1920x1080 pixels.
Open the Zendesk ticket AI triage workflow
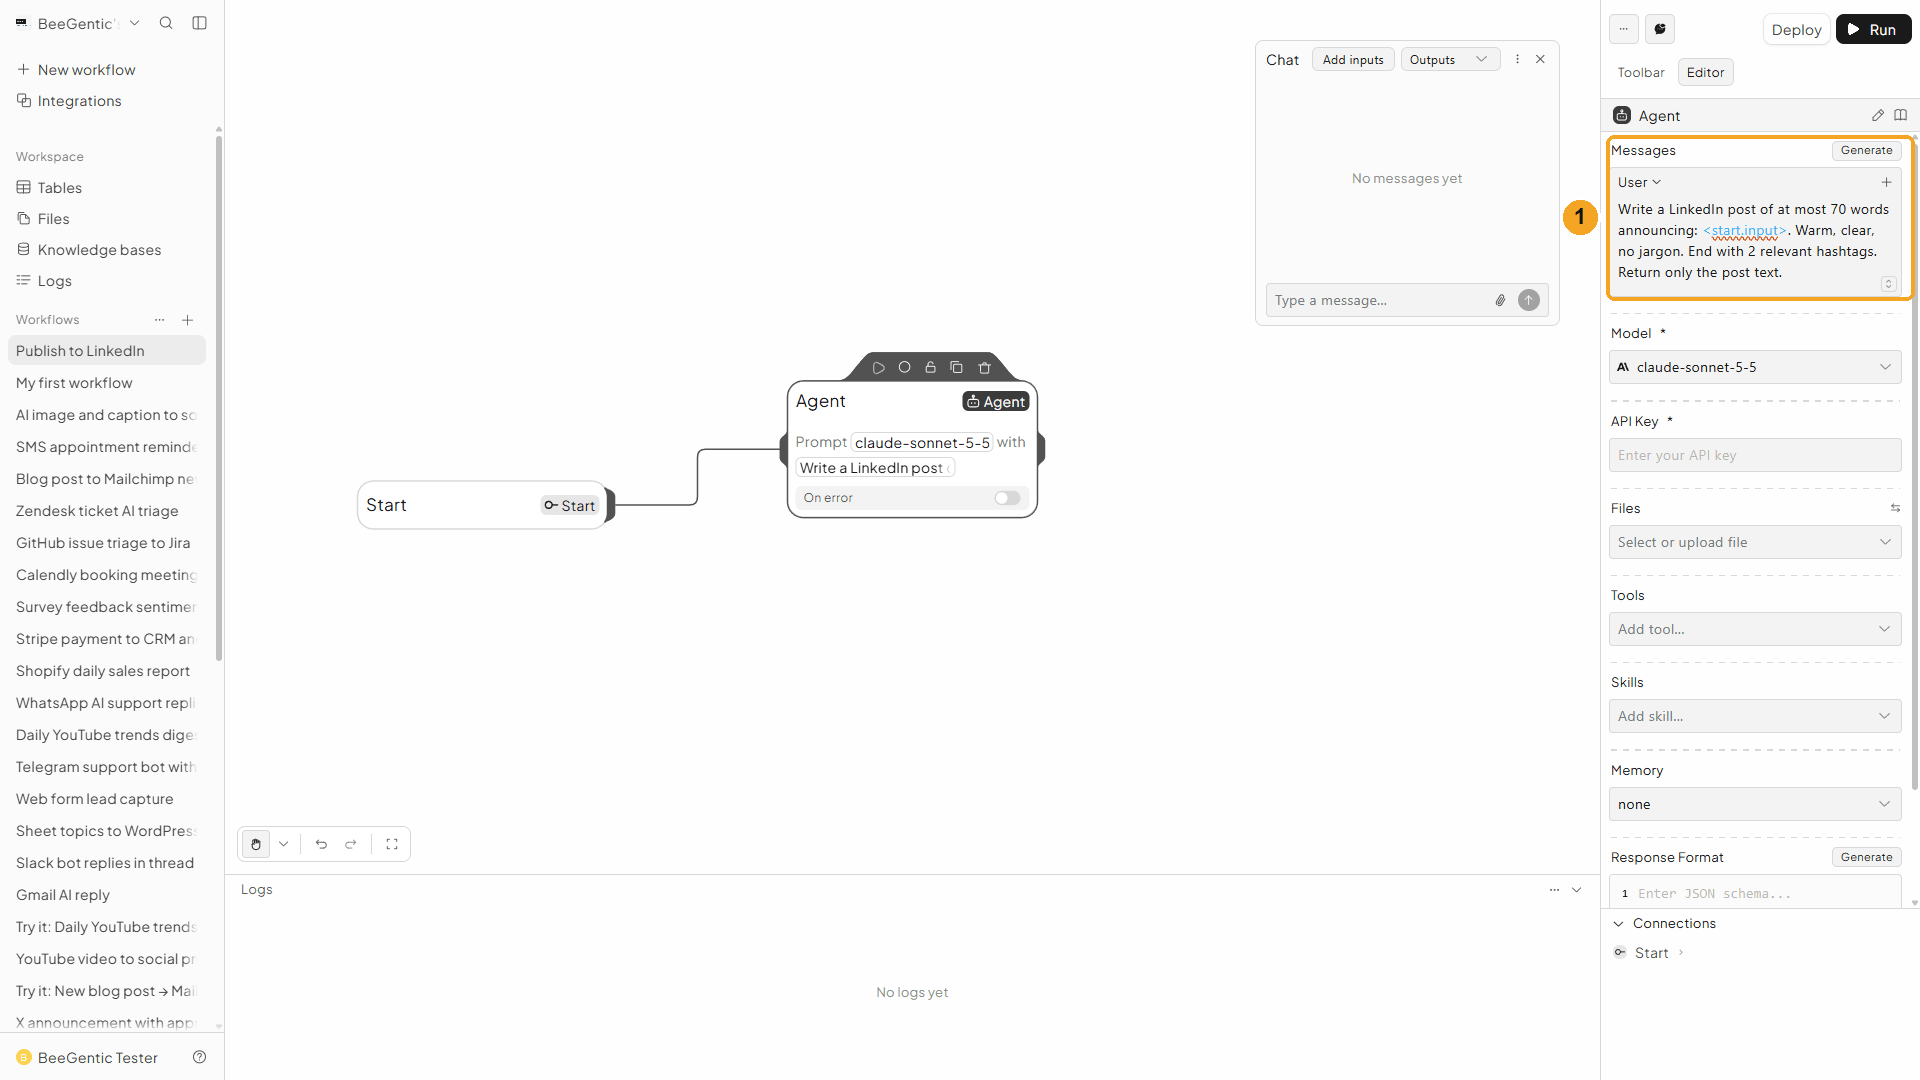97,511
